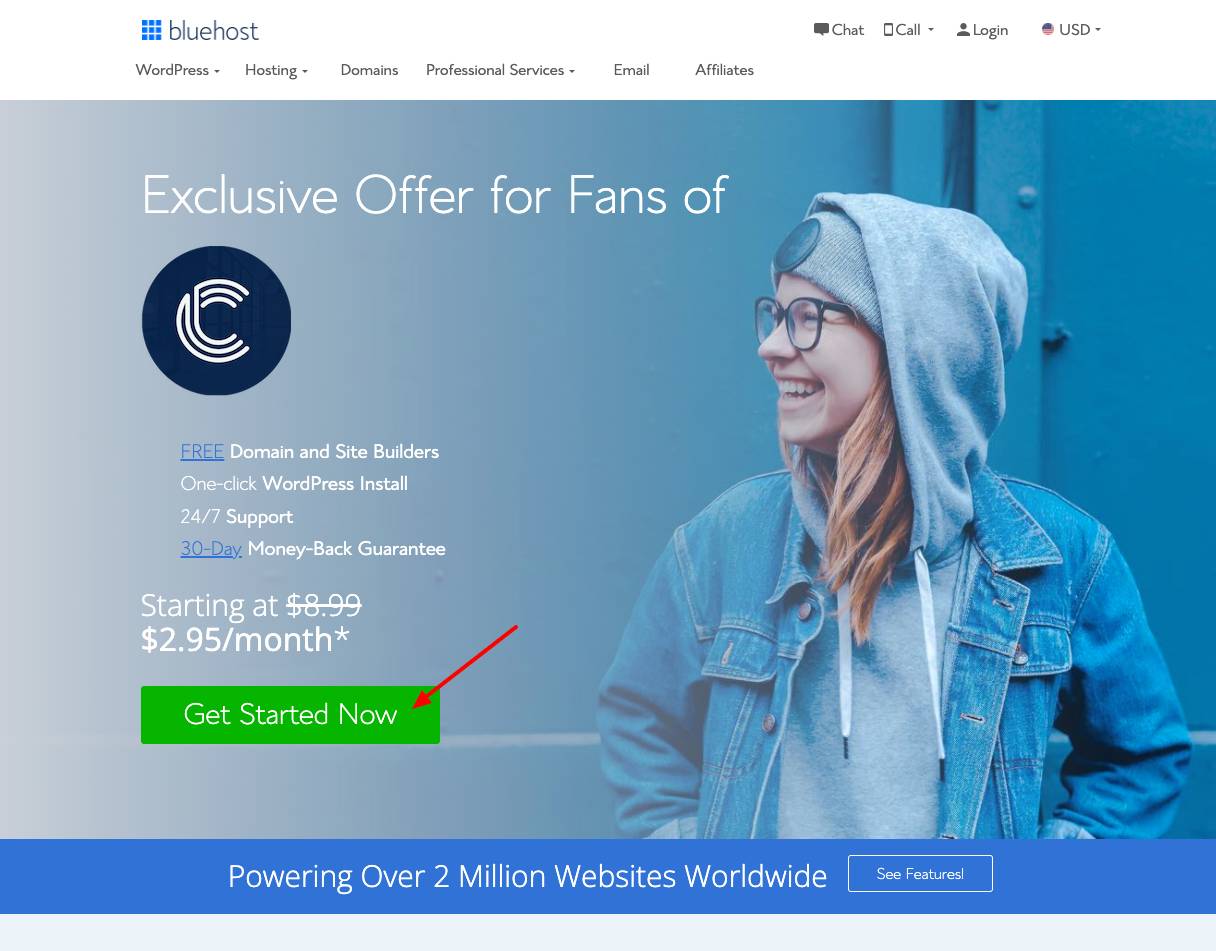Follow the FREE domain link
Viewport: 1216px width, 951px height.
click(x=202, y=452)
